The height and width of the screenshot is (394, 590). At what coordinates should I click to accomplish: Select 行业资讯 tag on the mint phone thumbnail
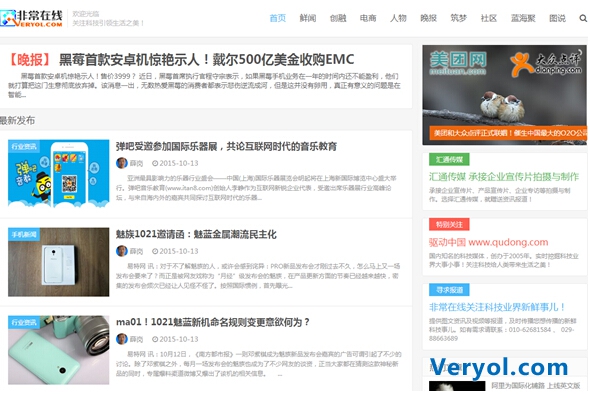(x=24, y=323)
